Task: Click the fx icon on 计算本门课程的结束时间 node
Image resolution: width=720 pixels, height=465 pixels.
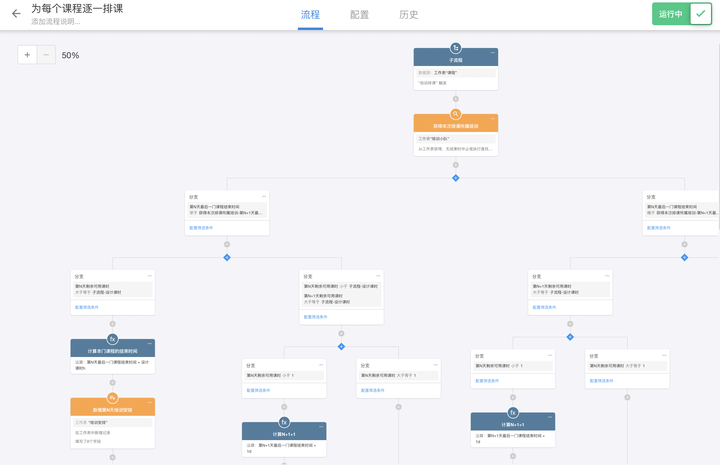Action: coord(113,339)
